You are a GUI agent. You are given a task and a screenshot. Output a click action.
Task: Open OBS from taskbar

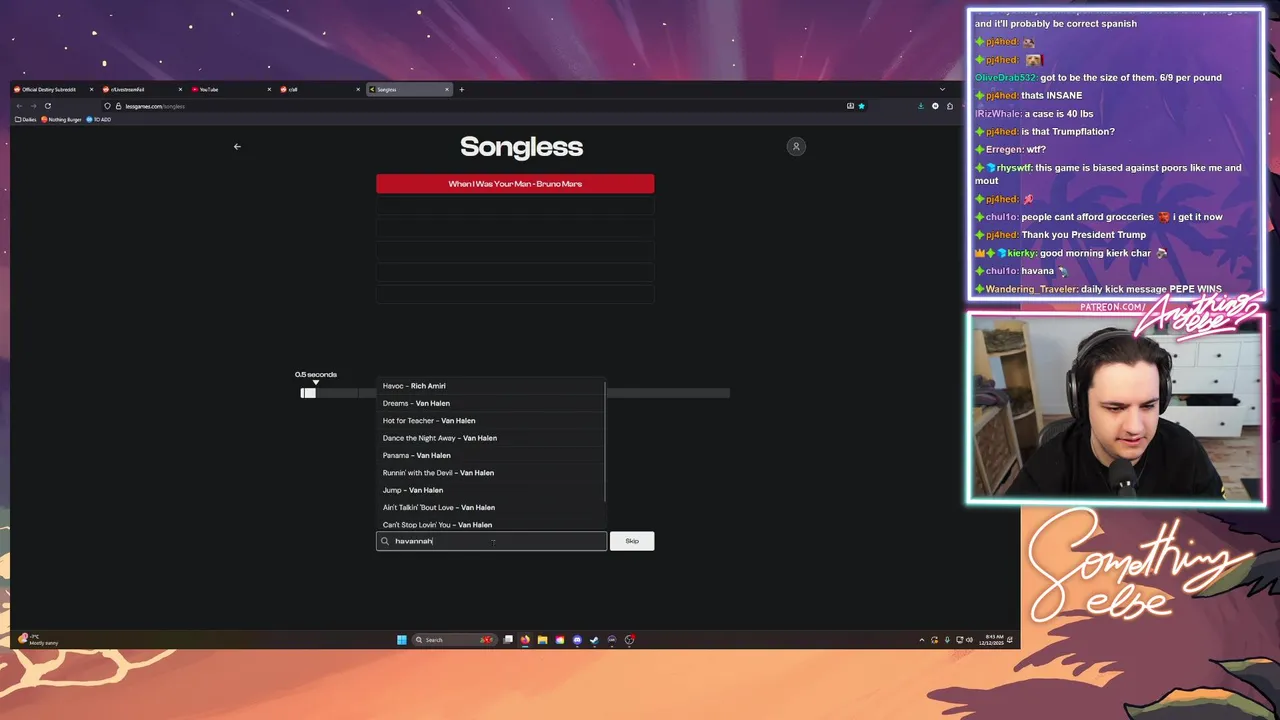click(x=629, y=640)
